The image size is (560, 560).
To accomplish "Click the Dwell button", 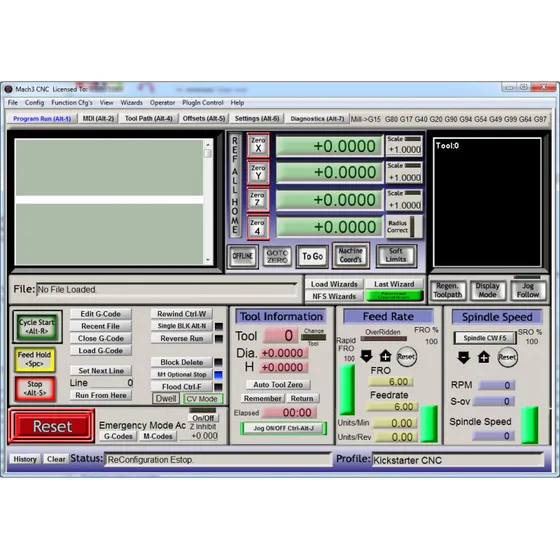I will point(166,399).
